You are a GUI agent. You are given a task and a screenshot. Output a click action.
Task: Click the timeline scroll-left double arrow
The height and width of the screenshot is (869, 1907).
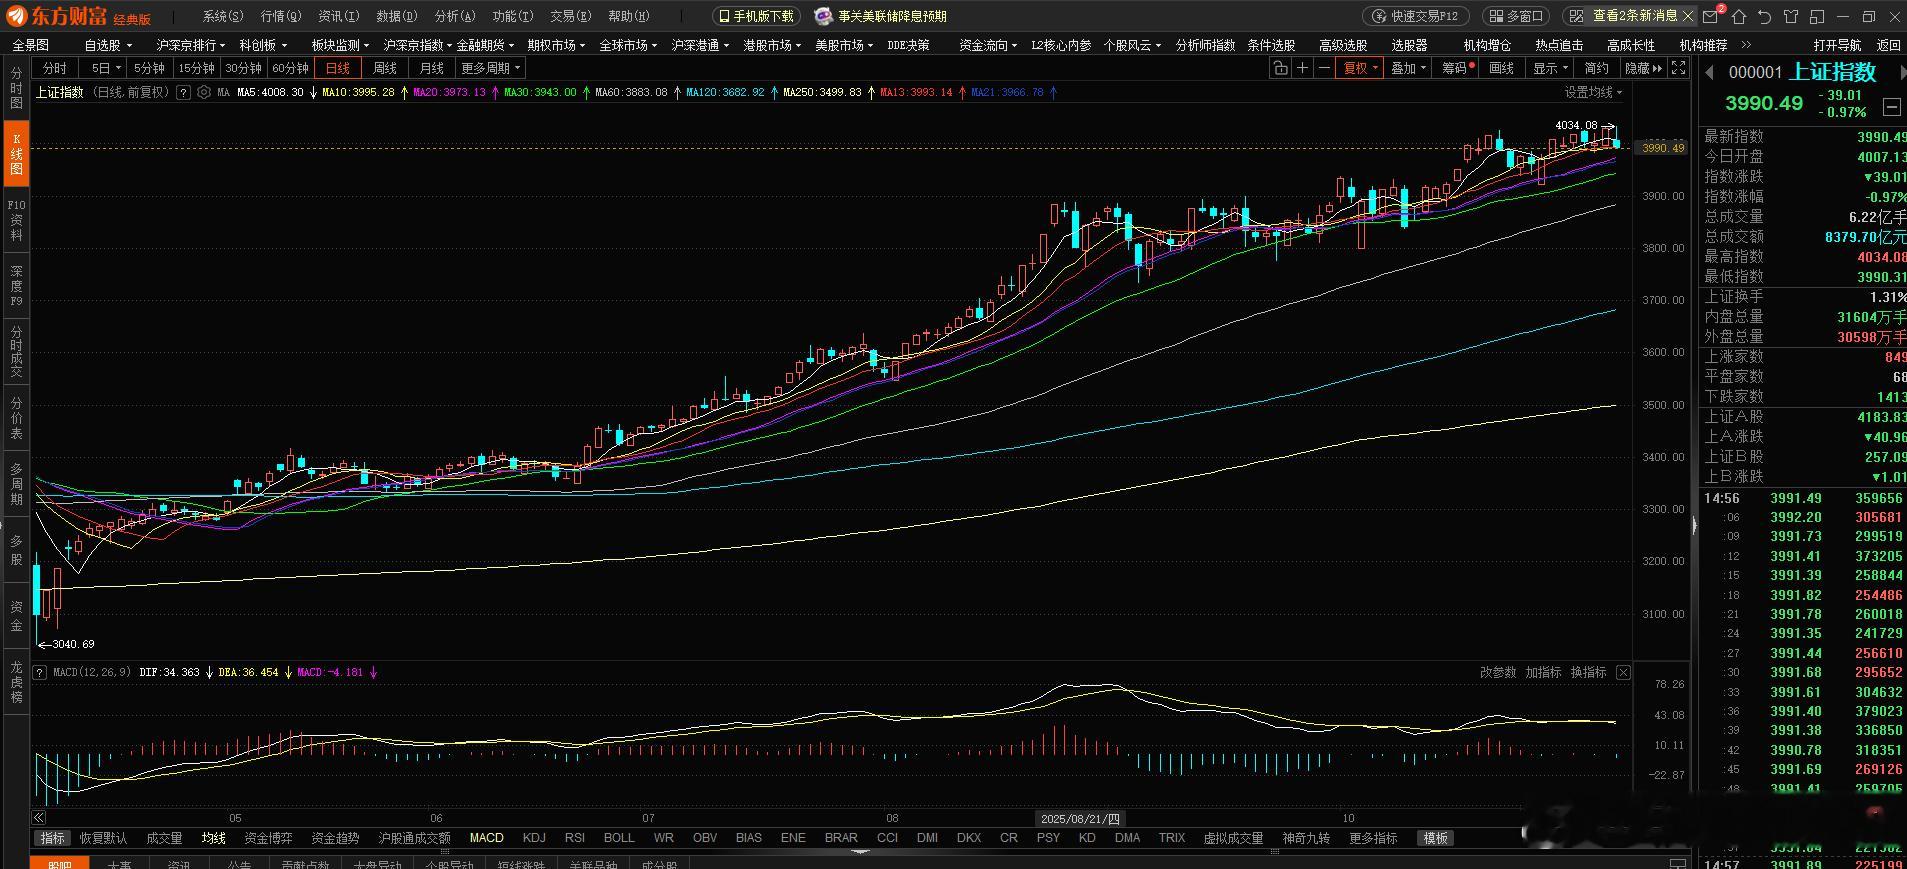39,817
